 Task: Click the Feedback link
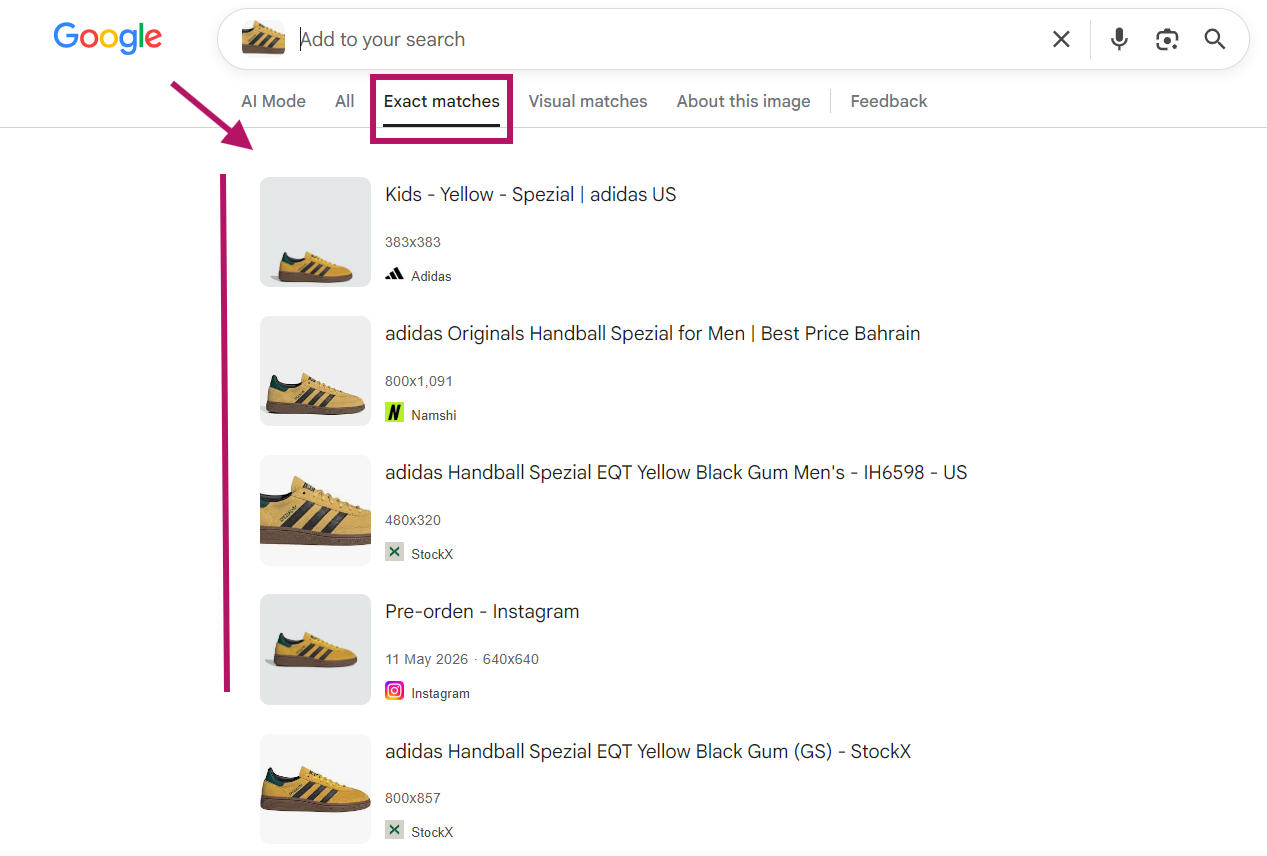tap(889, 101)
